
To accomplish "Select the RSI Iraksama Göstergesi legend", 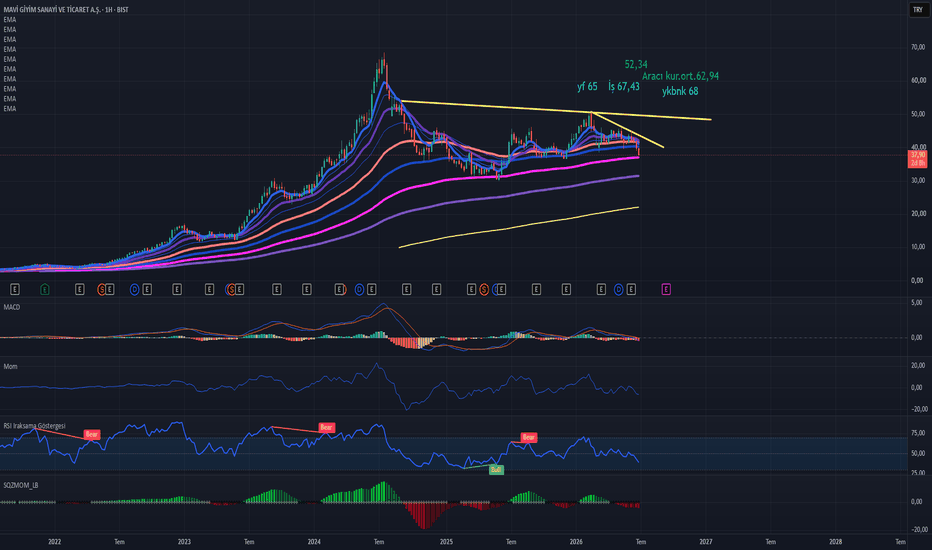I will 34,426.
